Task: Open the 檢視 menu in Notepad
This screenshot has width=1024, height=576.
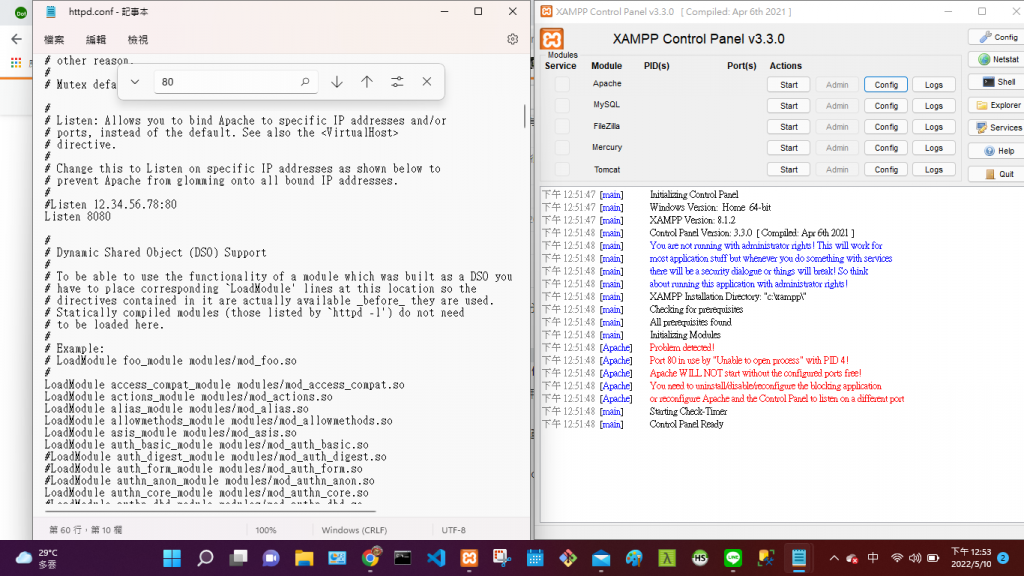Action: pyautogui.click(x=138, y=40)
